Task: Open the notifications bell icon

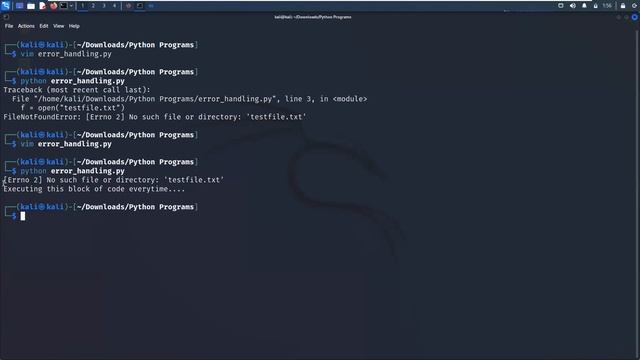Action: click(x=584, y=6)
